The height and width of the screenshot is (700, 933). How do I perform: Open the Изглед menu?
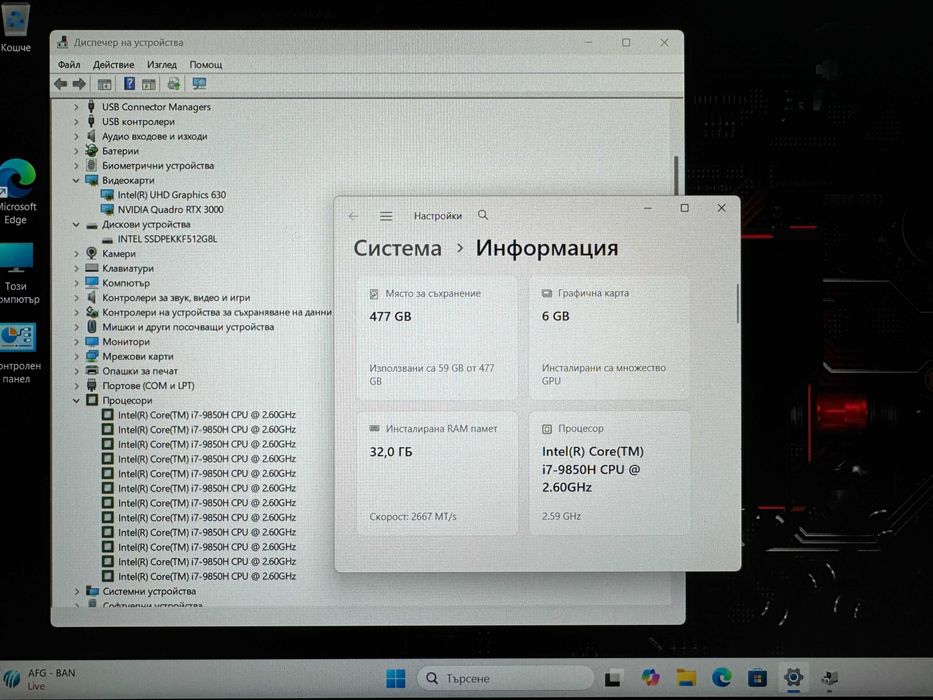162,64
